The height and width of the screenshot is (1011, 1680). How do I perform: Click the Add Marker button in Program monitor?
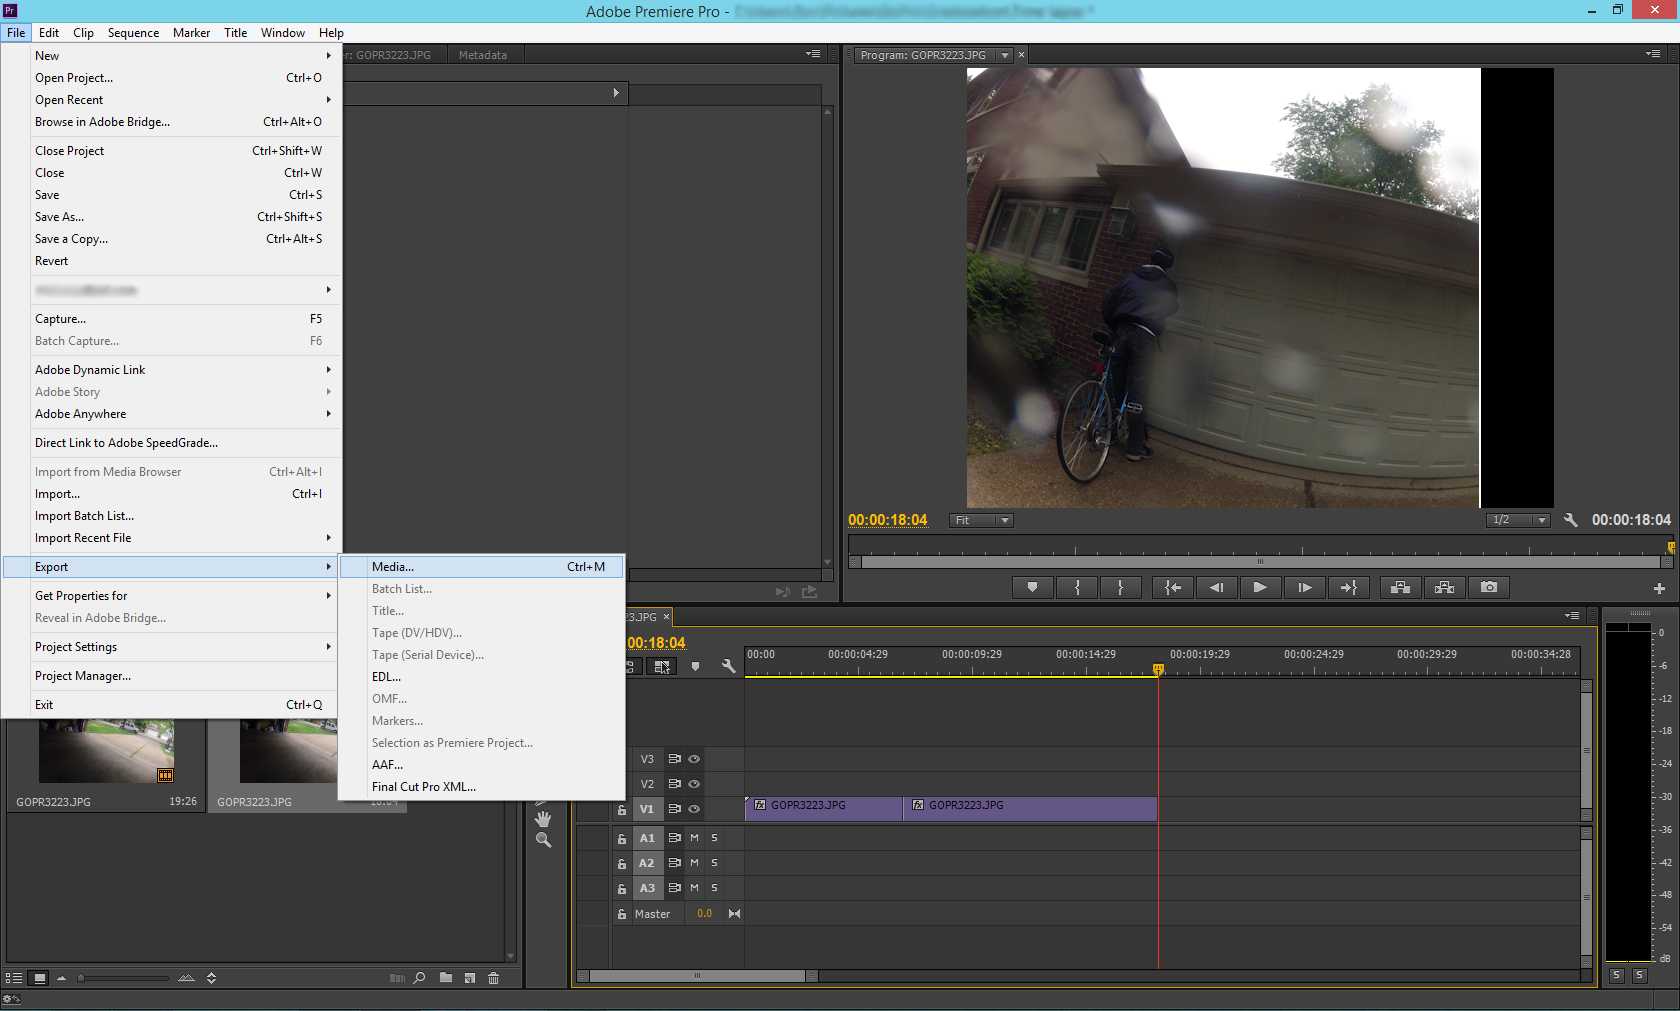click(1032, 588)
